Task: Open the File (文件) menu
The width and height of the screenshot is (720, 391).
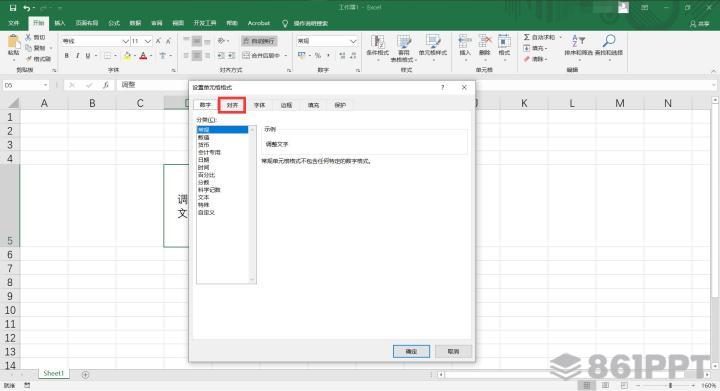Action: click(14, 23)
